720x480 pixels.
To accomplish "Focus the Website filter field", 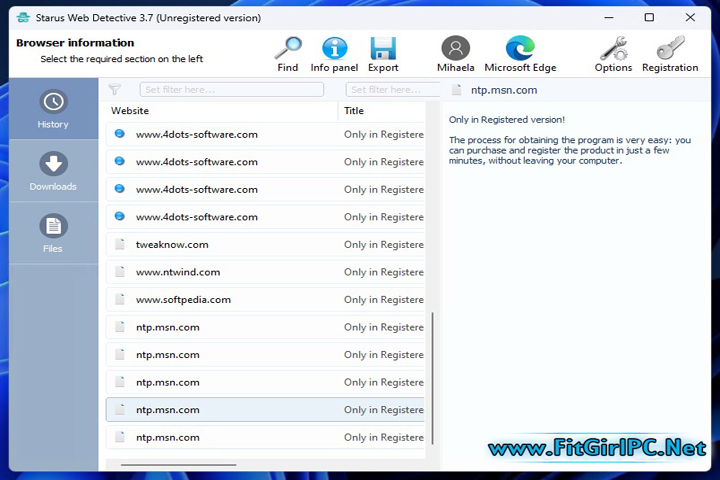I will tap(231, 90).
